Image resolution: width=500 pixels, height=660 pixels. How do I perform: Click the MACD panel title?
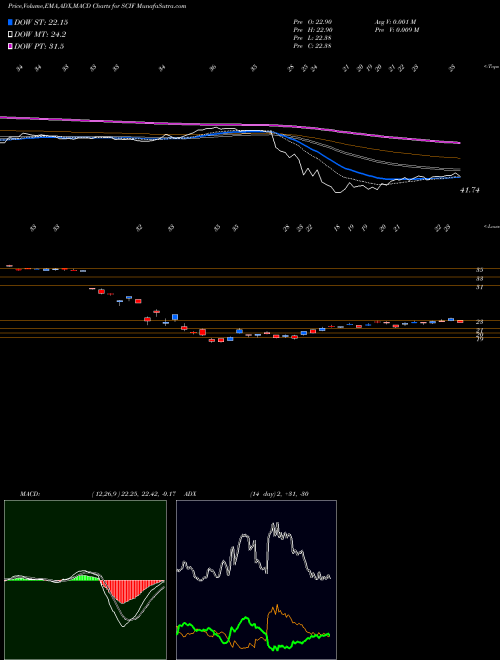tap(29, 494)
